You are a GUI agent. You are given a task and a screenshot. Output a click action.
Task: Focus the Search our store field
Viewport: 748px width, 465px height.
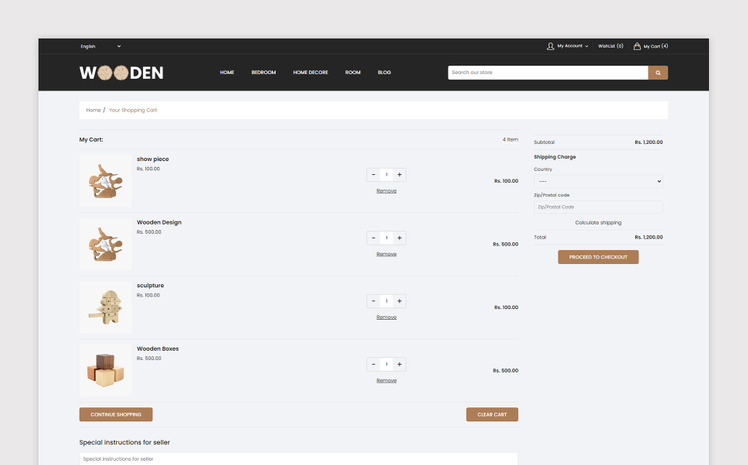[548, 72]
